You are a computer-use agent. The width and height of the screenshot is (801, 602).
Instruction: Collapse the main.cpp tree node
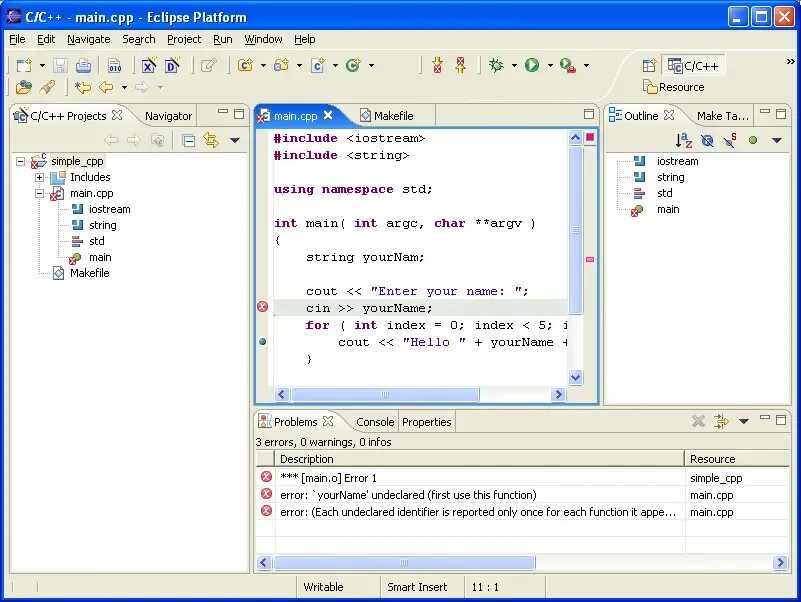pyautogui.click(x=39, y=194)
